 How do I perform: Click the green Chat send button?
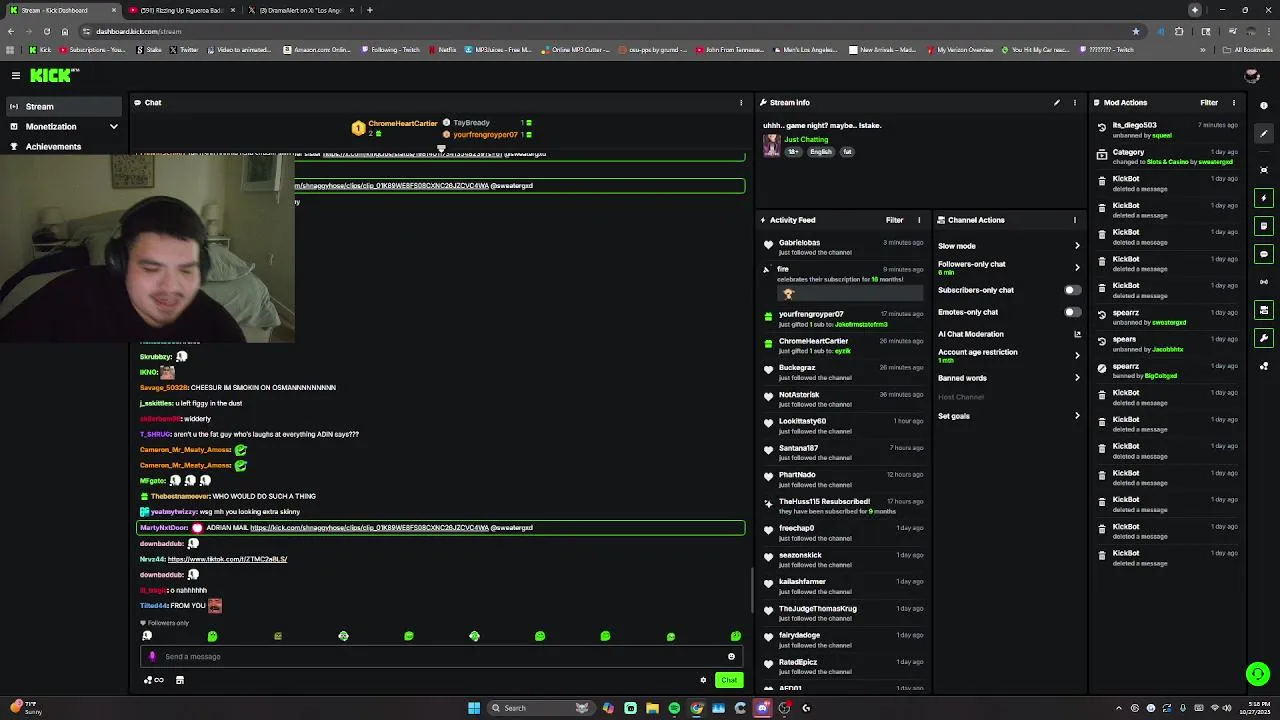click(x=729, y=680)
